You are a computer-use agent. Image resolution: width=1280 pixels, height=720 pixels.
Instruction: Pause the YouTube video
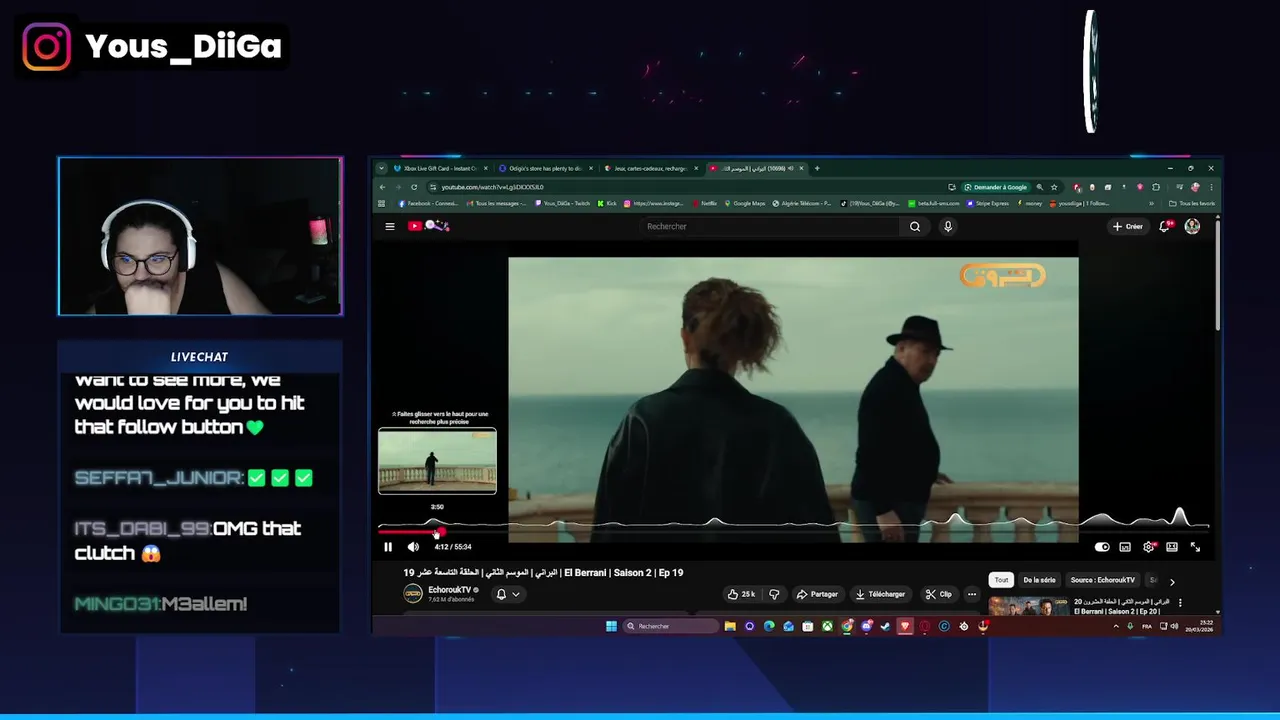[388, 547]
